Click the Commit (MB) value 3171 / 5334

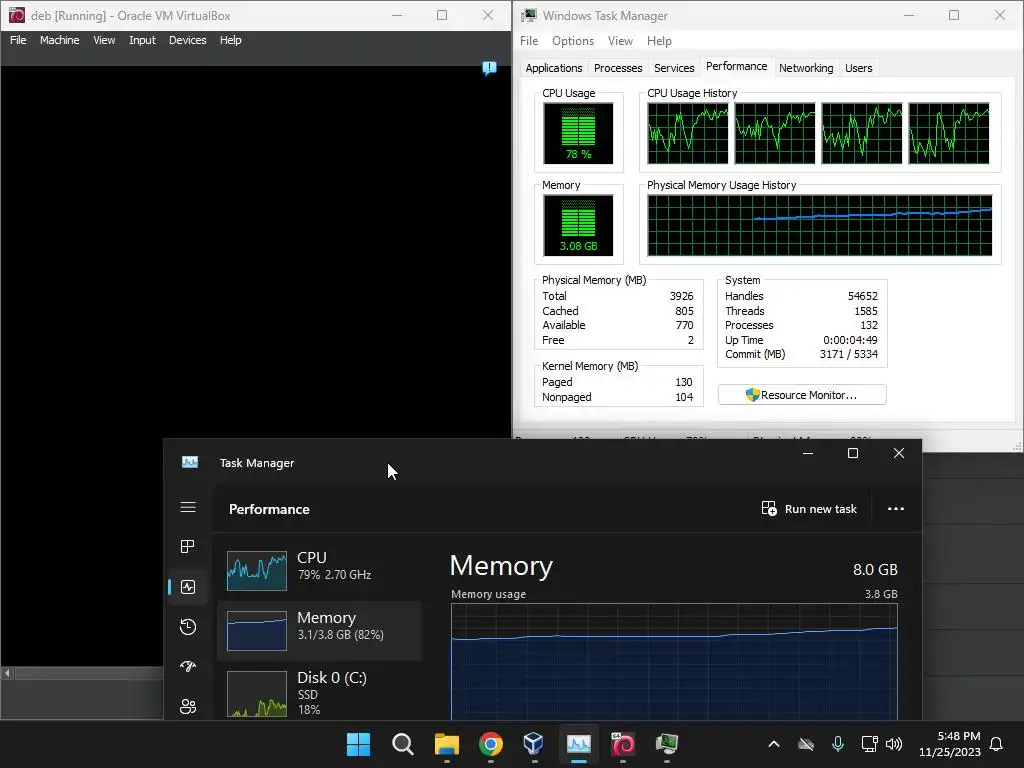(848, 354)
